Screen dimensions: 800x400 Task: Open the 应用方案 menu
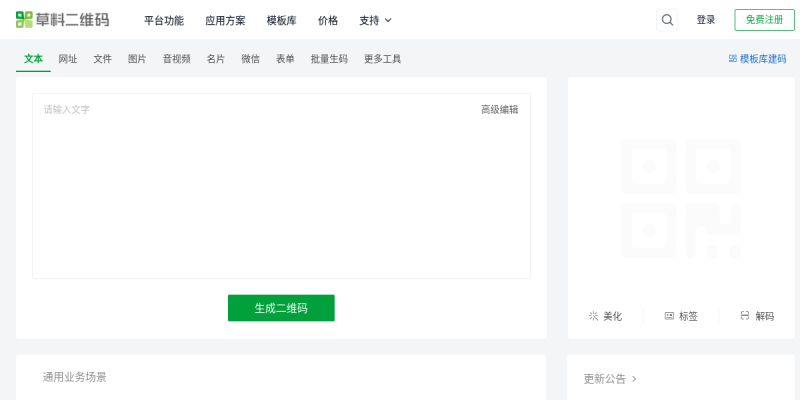click(225, 20)
